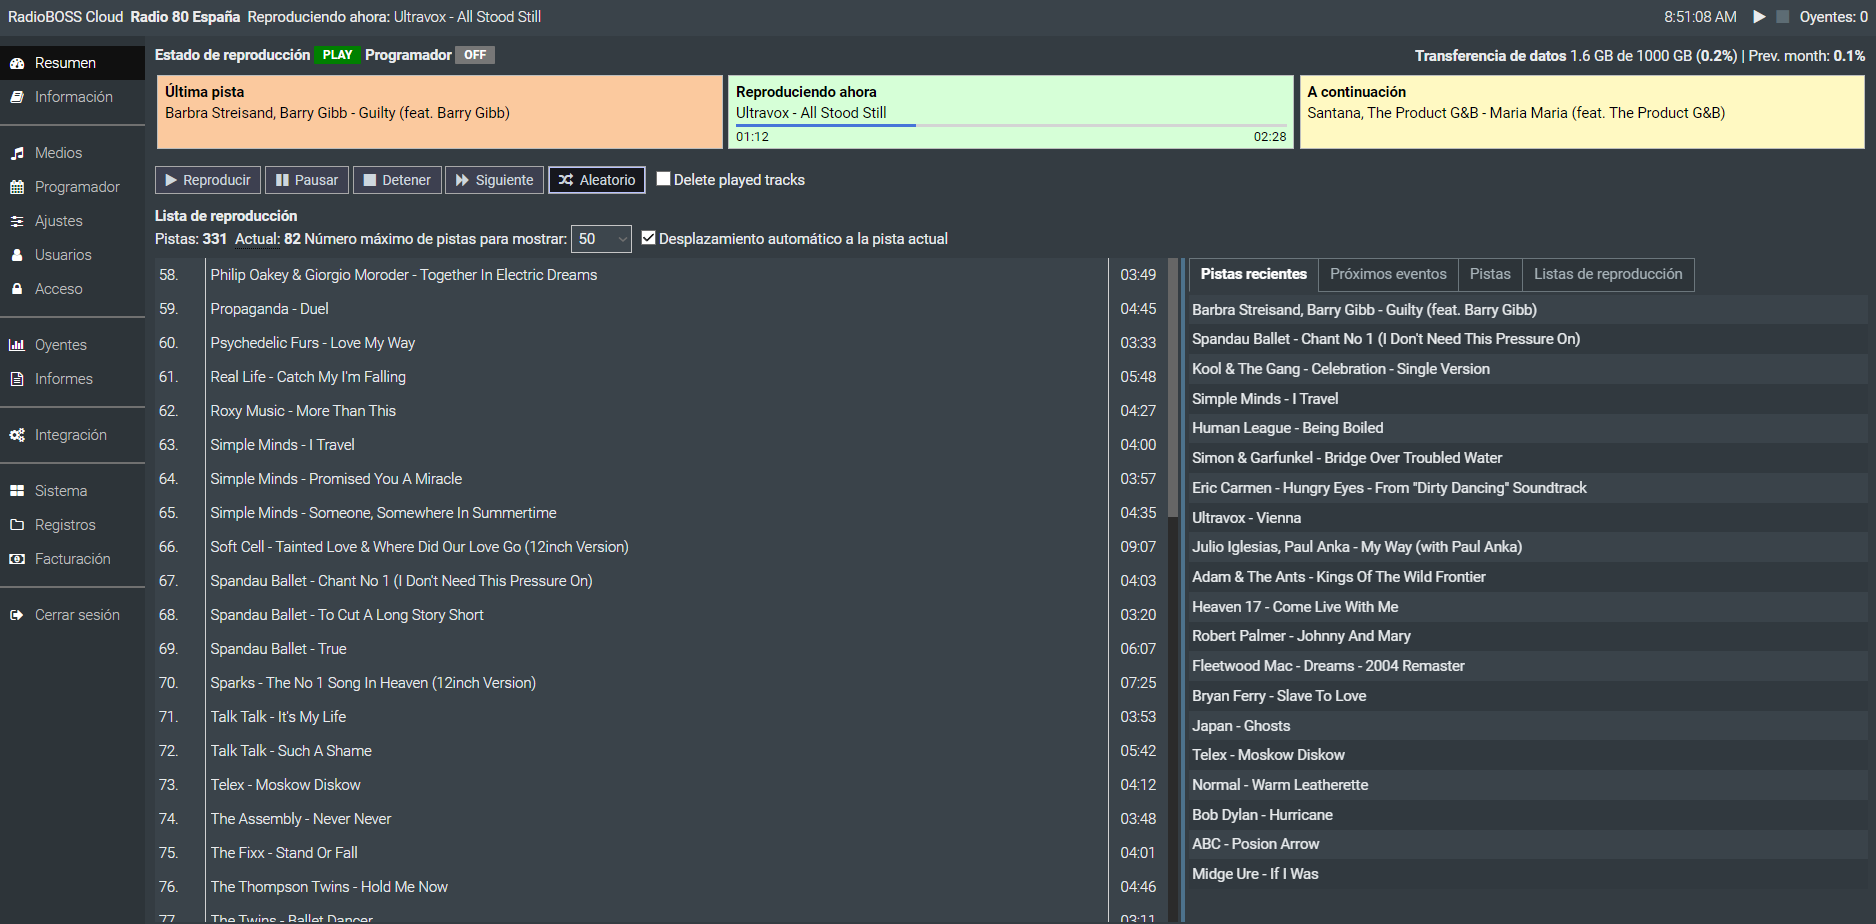Open Ajustes sliders icon

17,221
